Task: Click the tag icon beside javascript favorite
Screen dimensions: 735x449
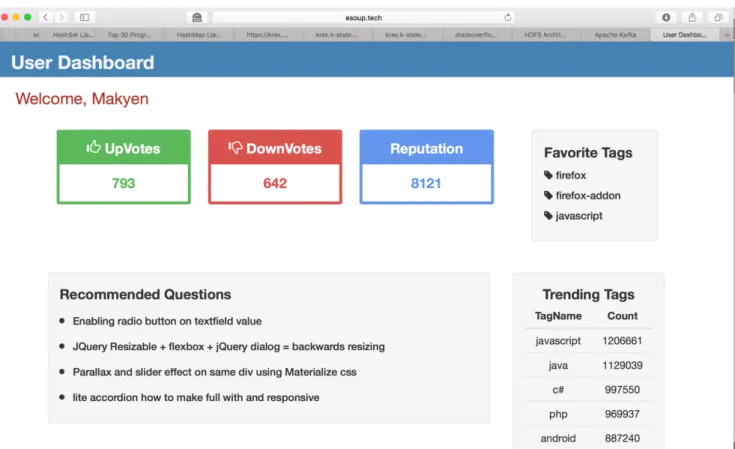Action: (x=548, y=215)
